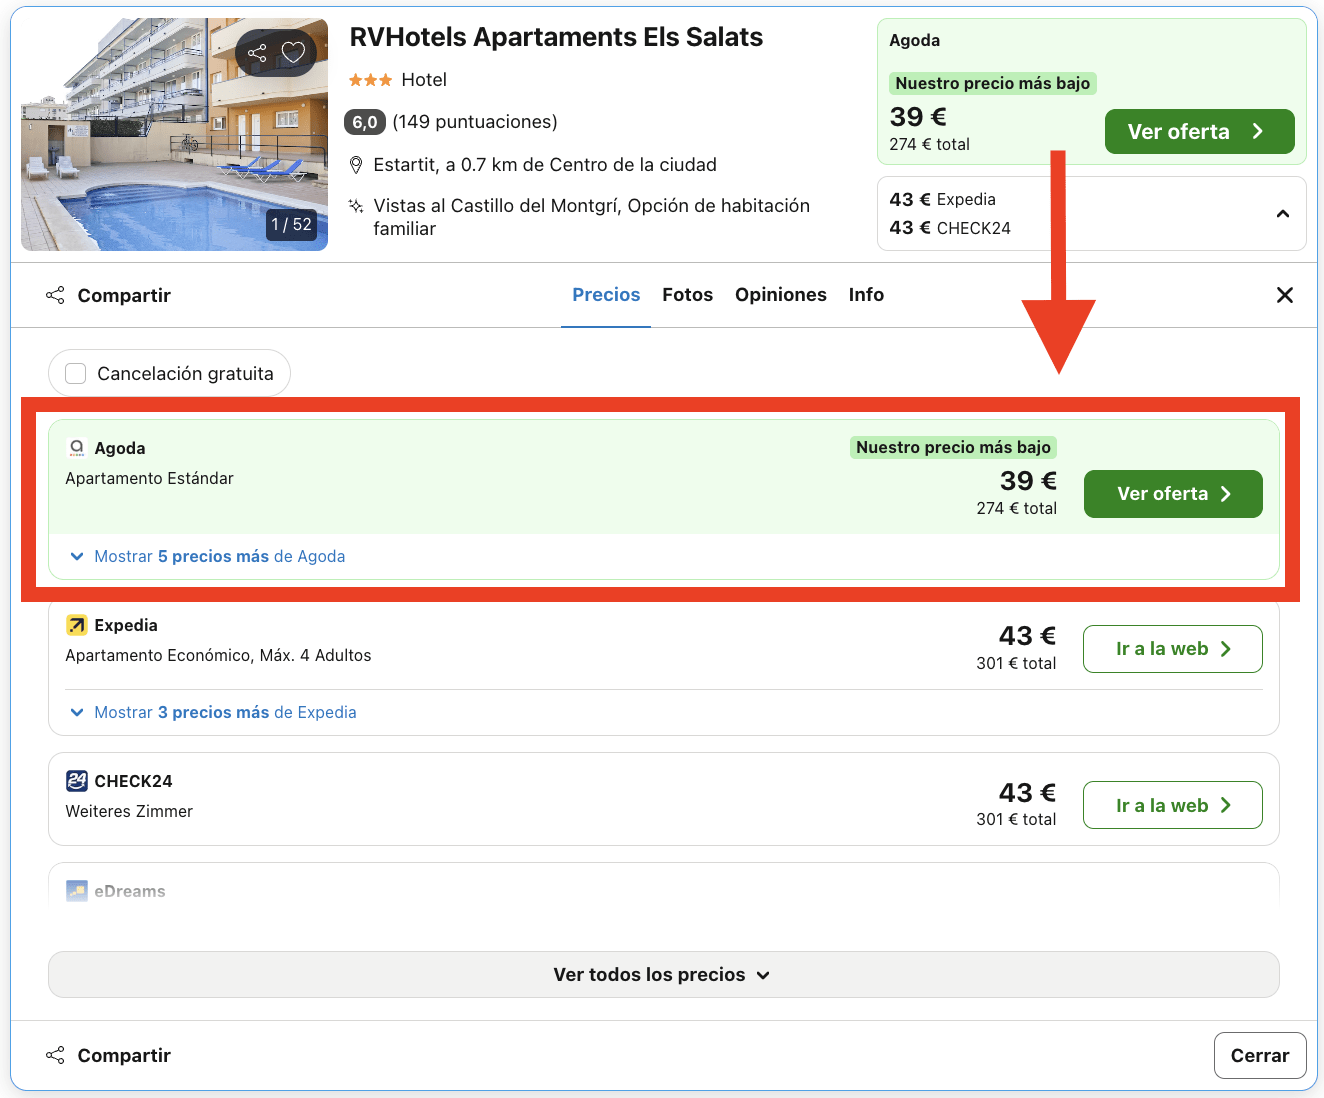Screen dimensions: 1324x1098
Task: Click the location pin icon near Estartit
Action: pyautogui.click(x=356, y=165)
